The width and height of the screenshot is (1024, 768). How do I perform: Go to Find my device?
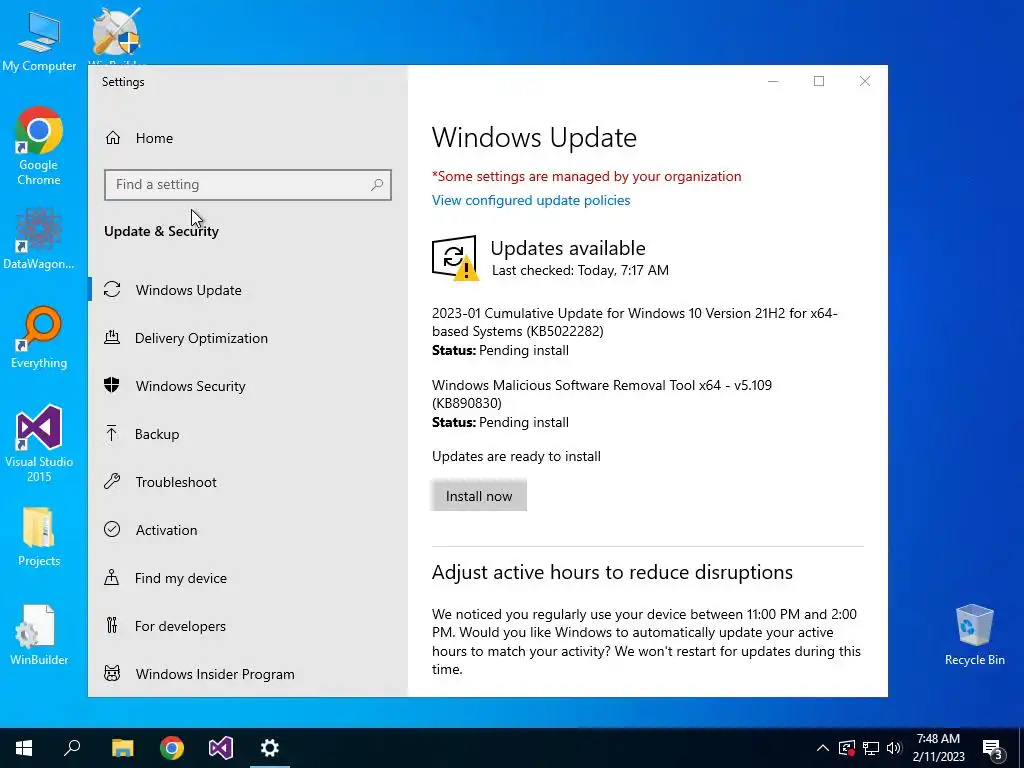(x=181, y=578)
